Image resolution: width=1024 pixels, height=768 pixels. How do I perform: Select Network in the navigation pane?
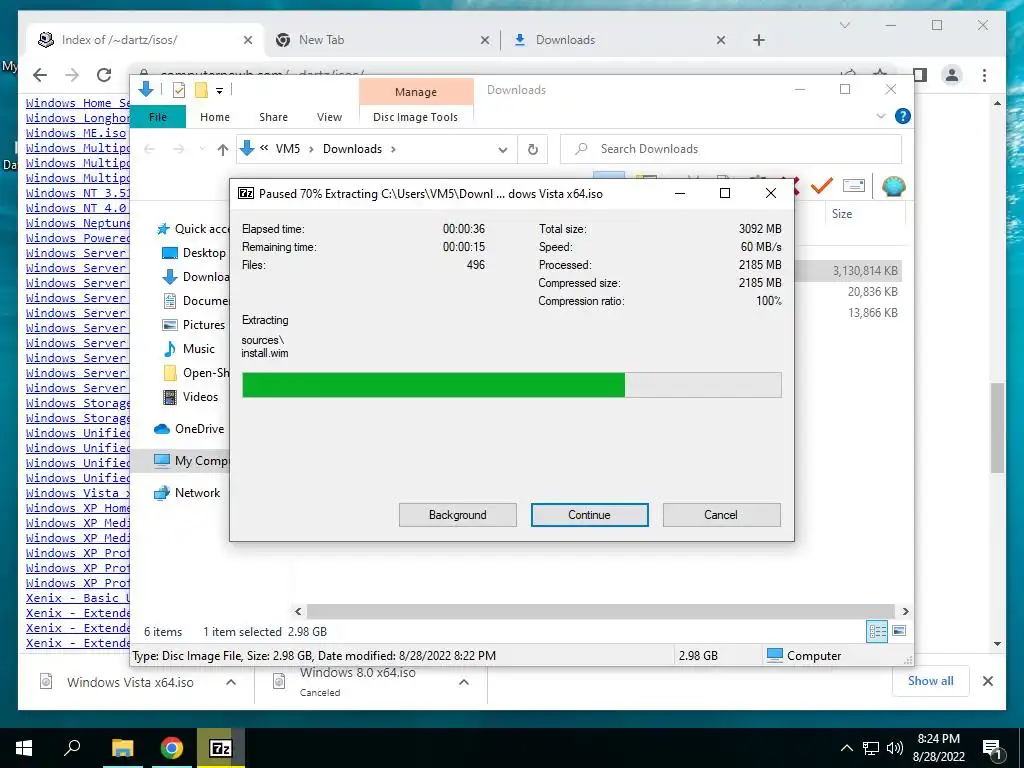pyautogui.click(x=187, y=493)
